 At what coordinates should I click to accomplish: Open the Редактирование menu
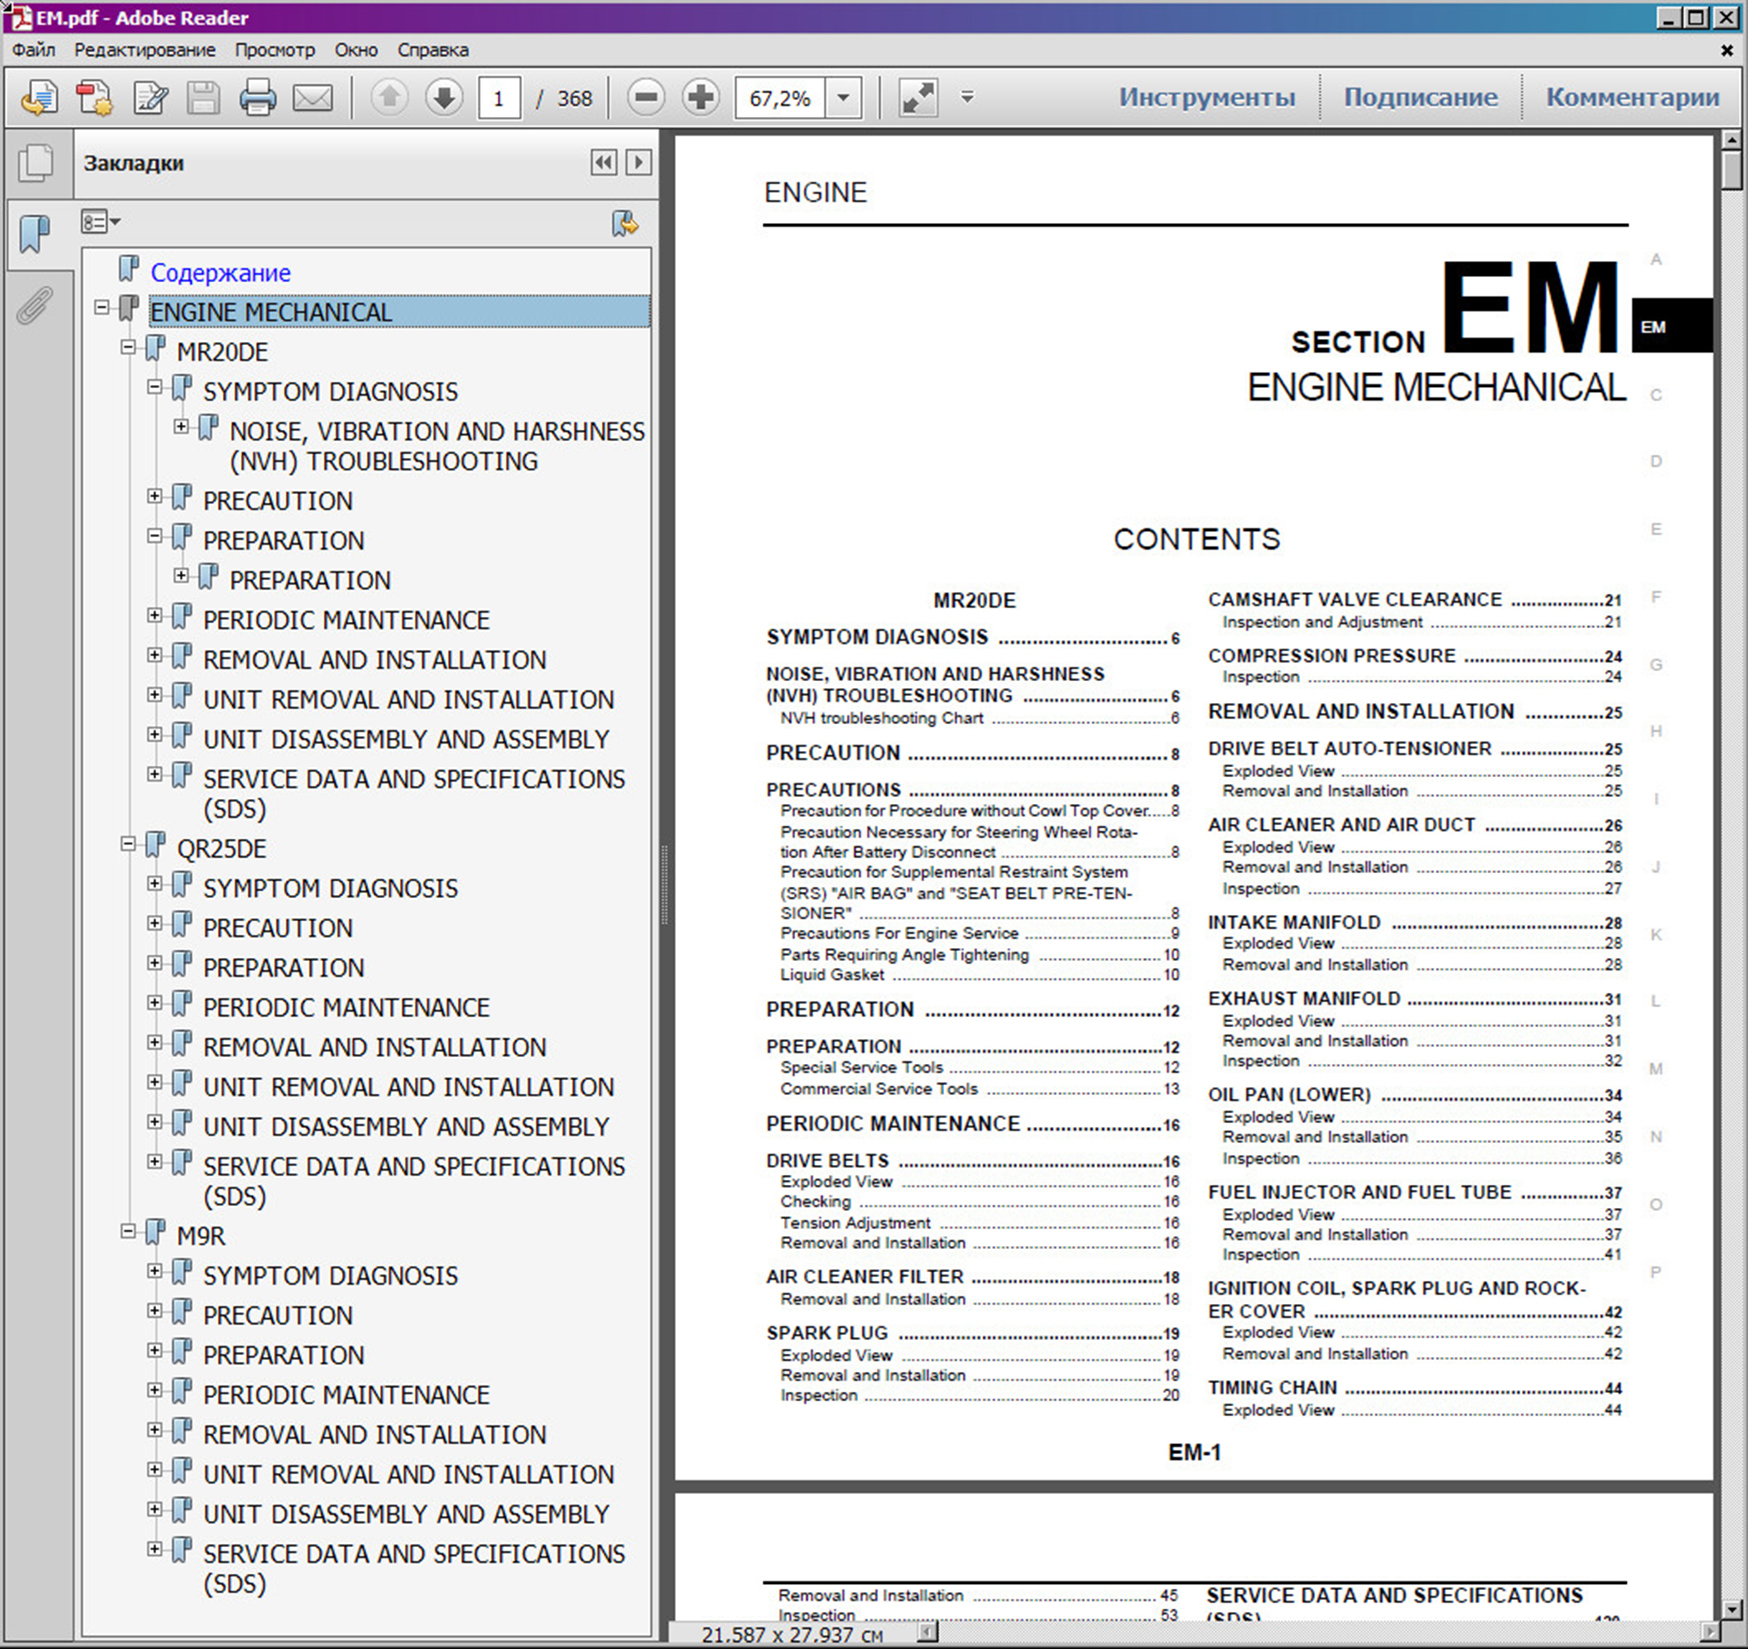click(145, 50)
